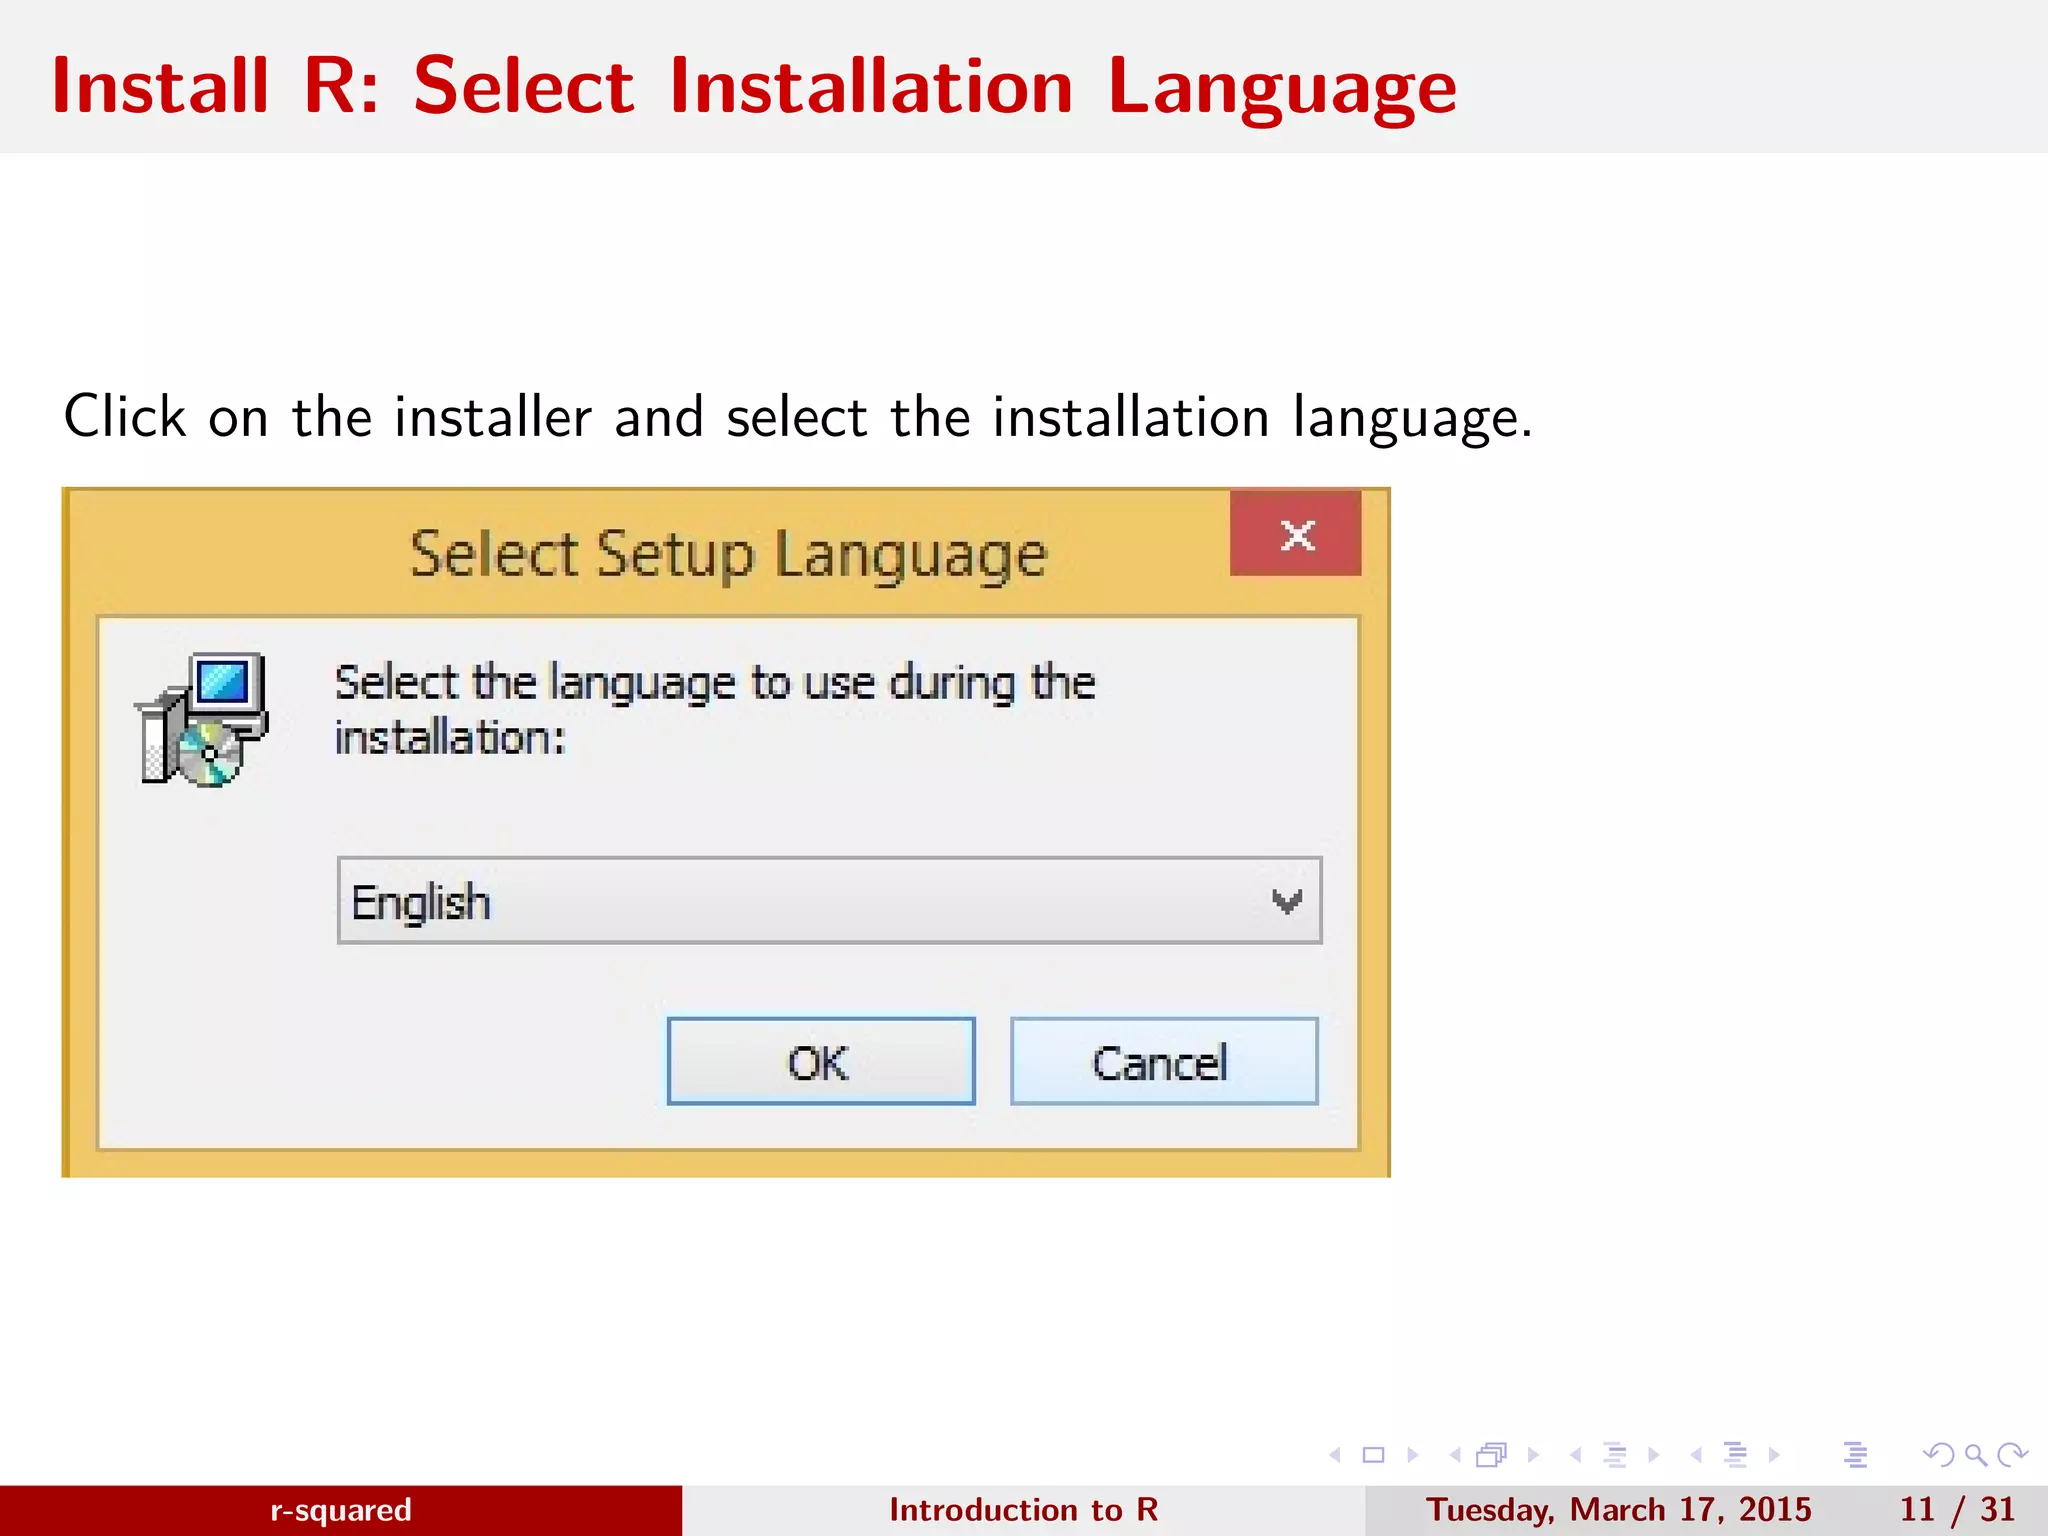Screen dimensions: 2048x1536
Task: Click the r-squared author footer
Action: click(341, 1510)
